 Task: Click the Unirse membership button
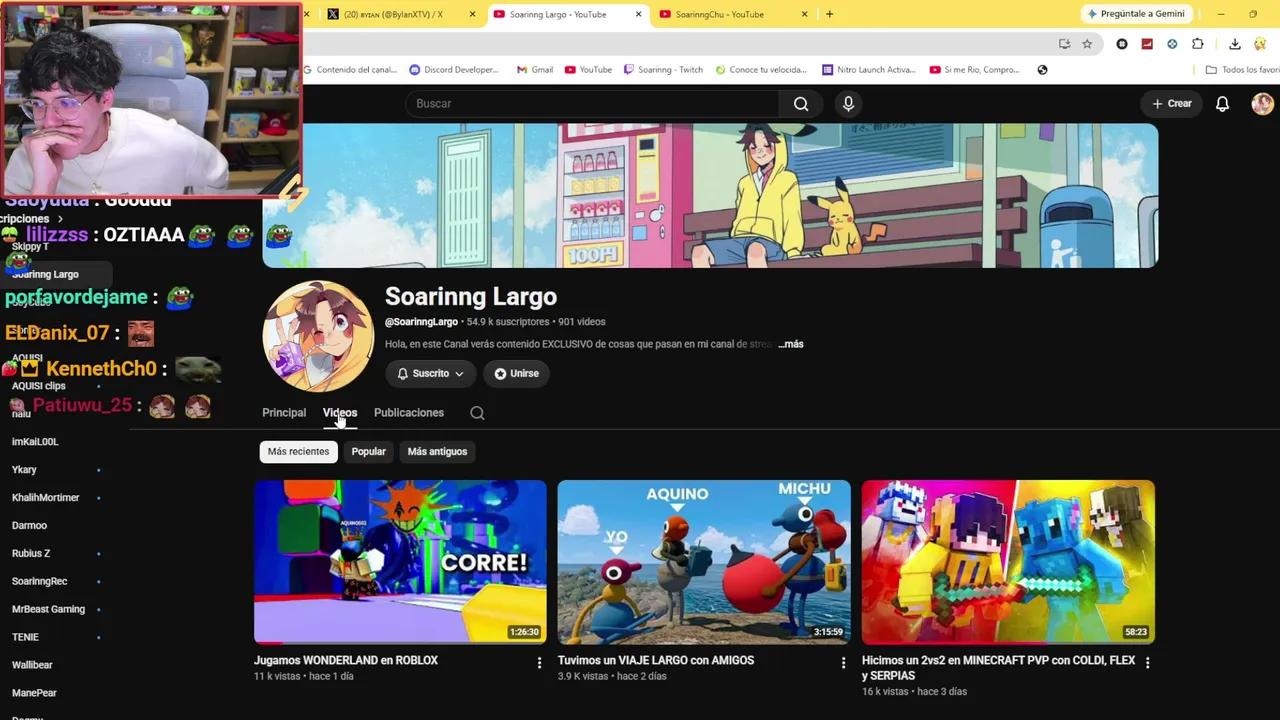point(516,374)
